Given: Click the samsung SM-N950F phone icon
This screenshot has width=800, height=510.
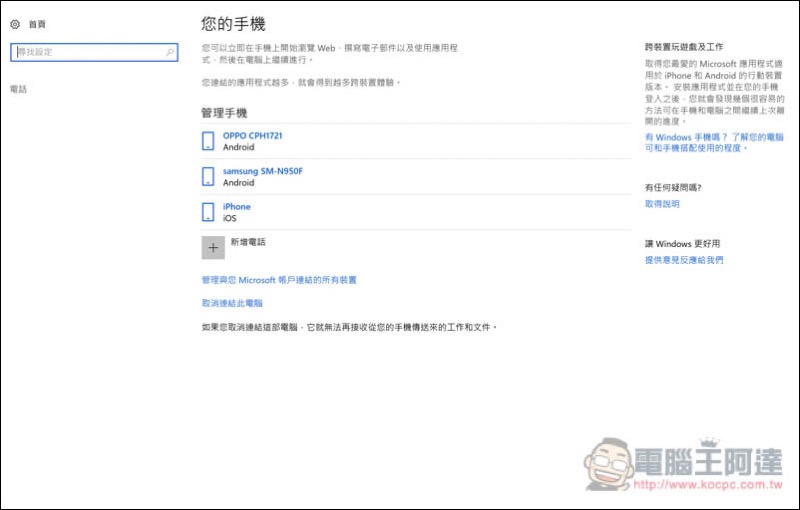Looking at the screenshot, I should (x=208, y=176).
